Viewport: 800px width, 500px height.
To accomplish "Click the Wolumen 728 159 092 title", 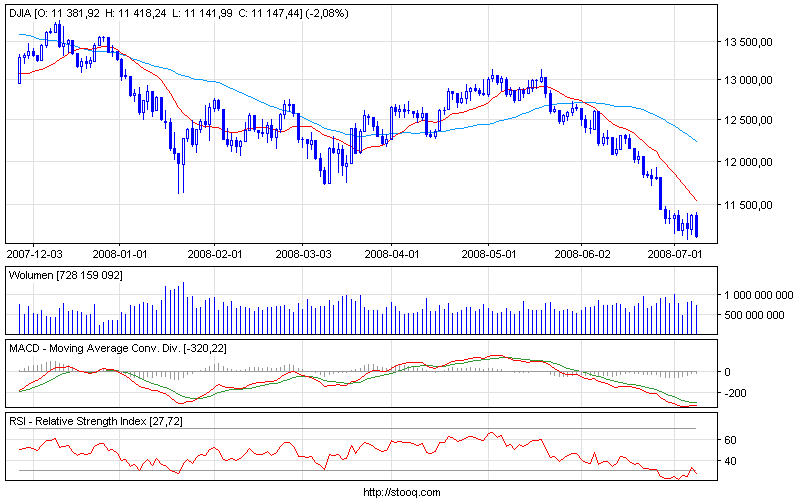I will 66,276.
